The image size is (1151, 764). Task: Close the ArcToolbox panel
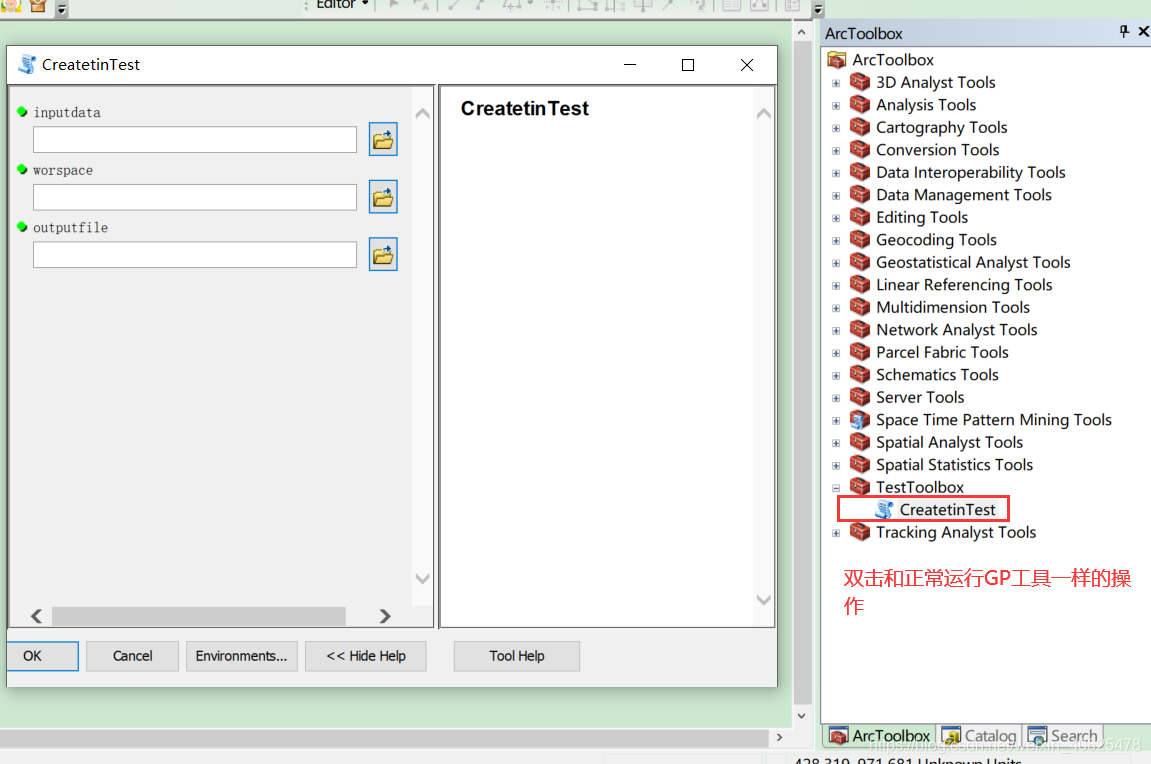(1143, 32)
